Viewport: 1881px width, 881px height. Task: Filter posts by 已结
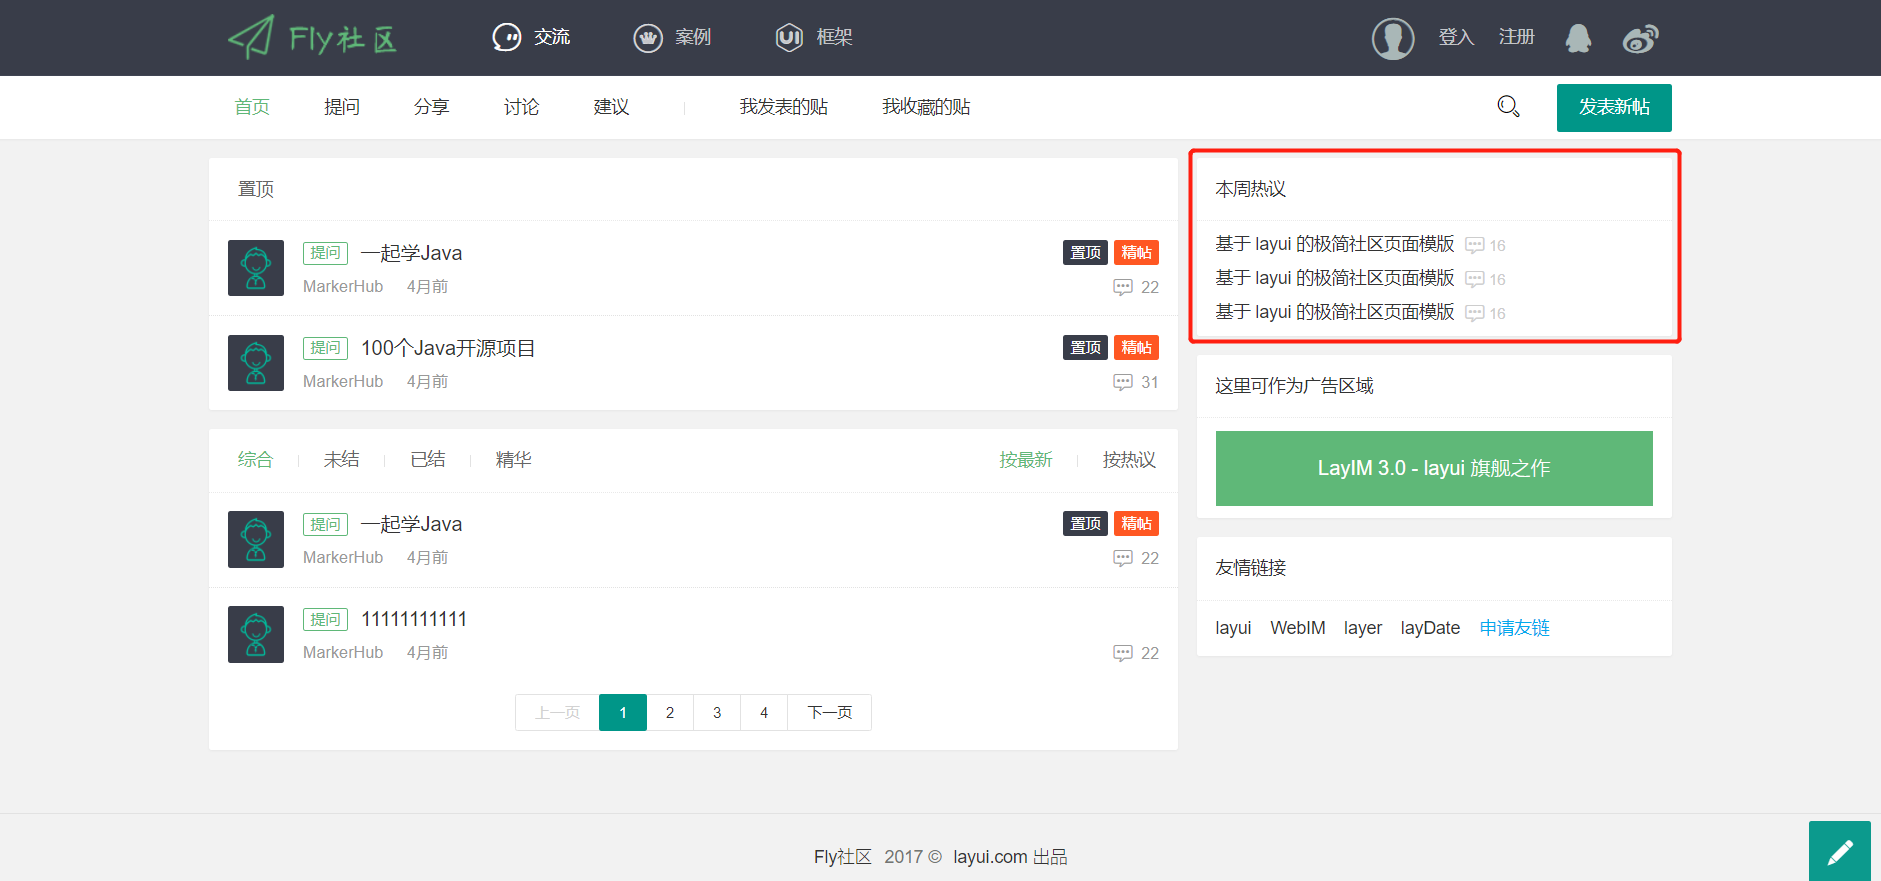click(x=428, y=460)
